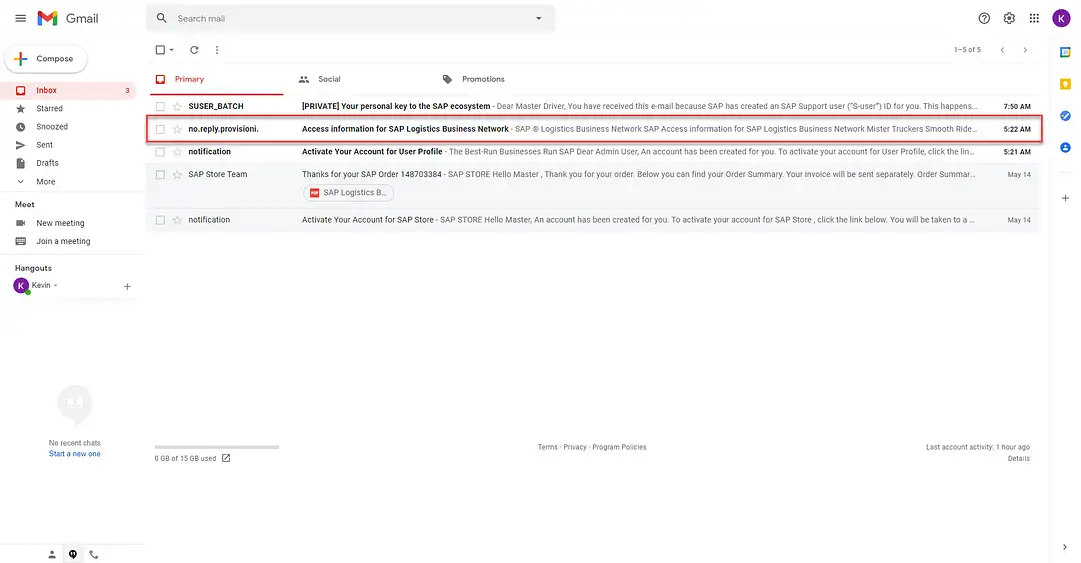Star the Activate Account for SAP Store email
Screen dimensions: 1081x563
coord(177,220)
